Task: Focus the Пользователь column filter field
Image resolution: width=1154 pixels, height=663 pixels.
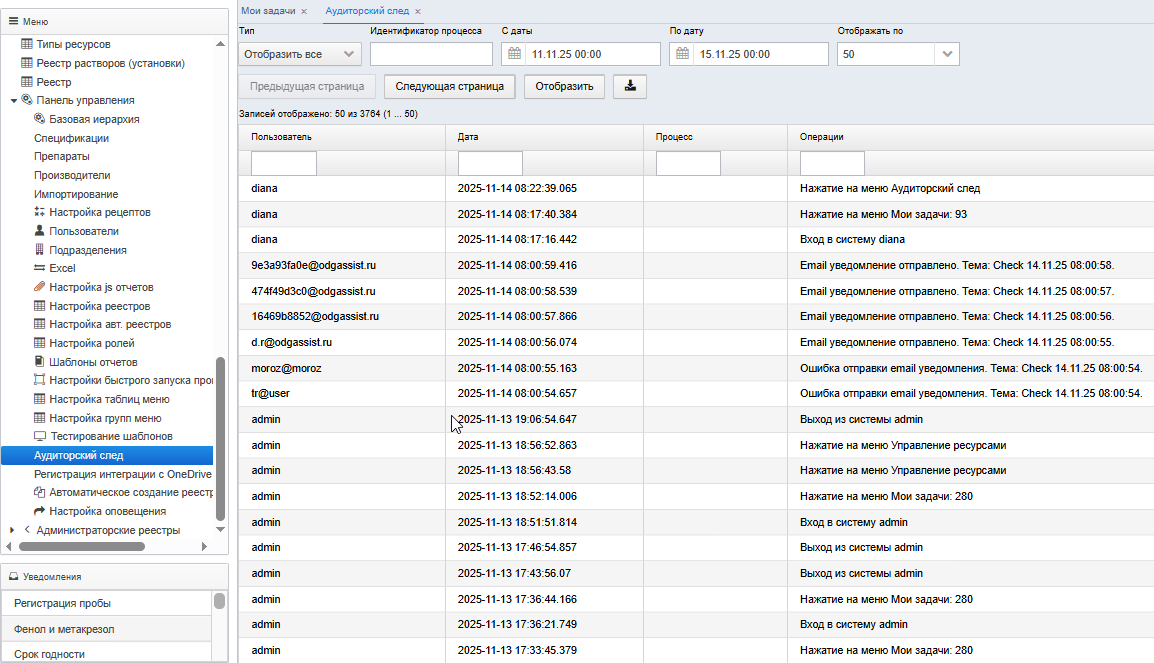Action: (x=284, y=163)
